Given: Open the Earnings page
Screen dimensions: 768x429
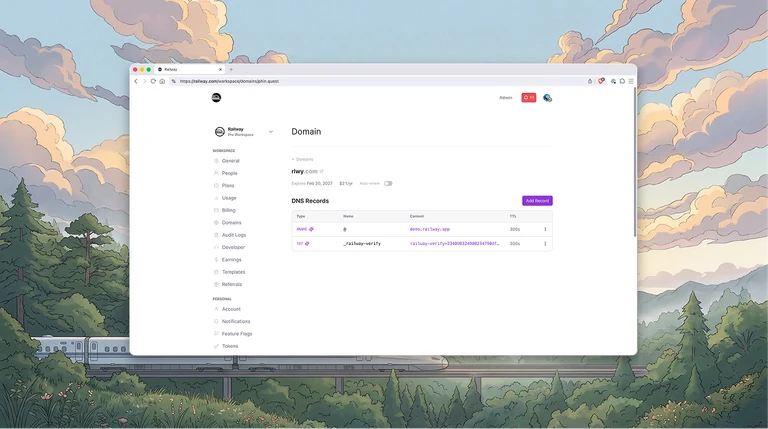Looking at the screenshot, I should tap(228, 260).
